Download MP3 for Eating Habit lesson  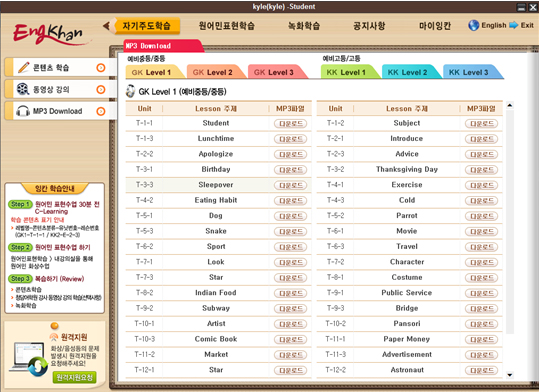291,201
